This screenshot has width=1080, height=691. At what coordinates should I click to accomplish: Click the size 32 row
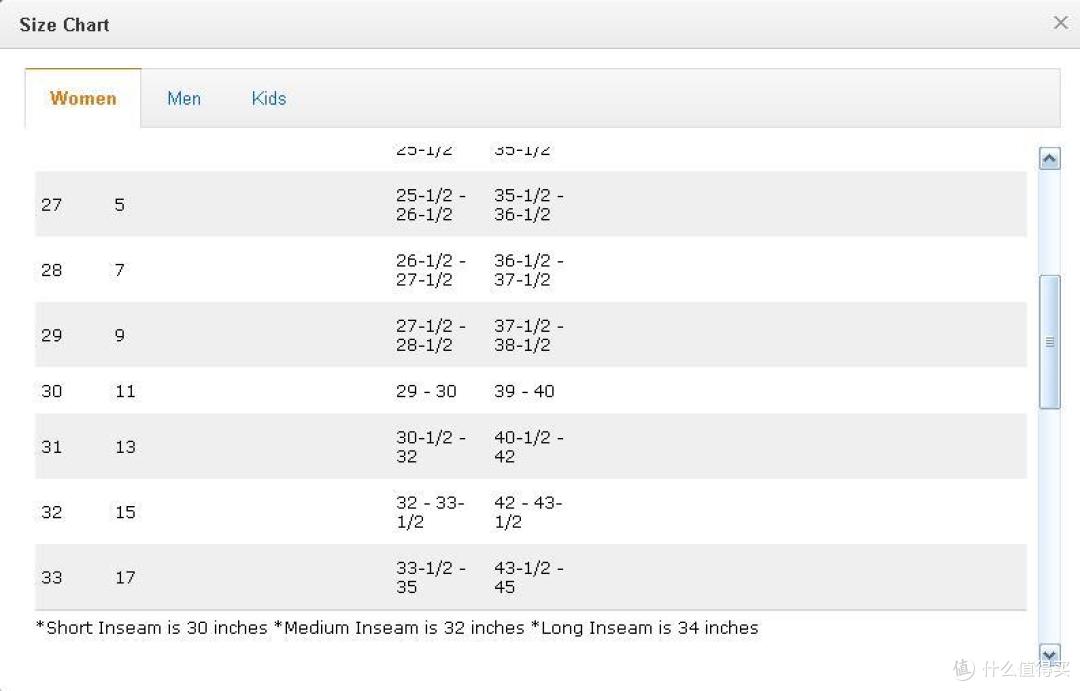pos(530,512)
